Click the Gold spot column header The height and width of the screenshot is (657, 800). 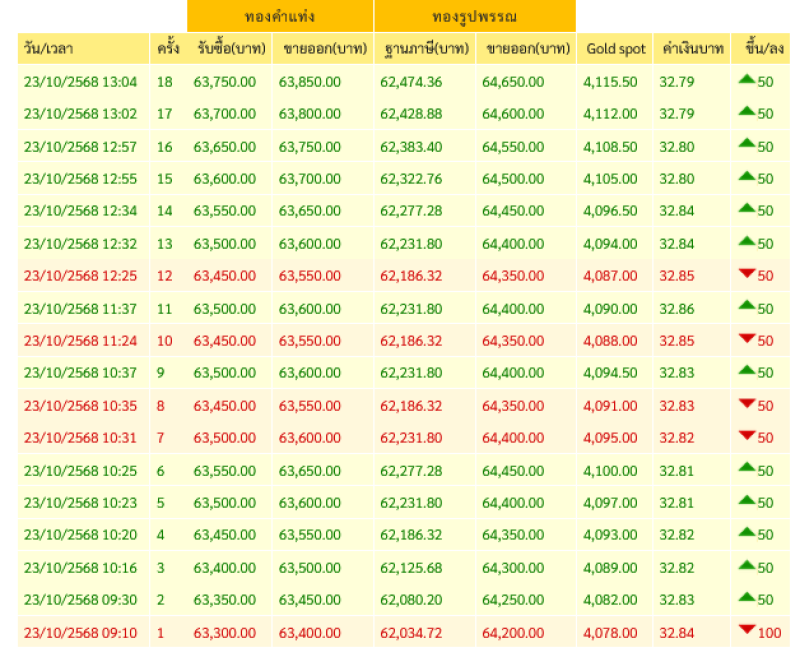614,49
